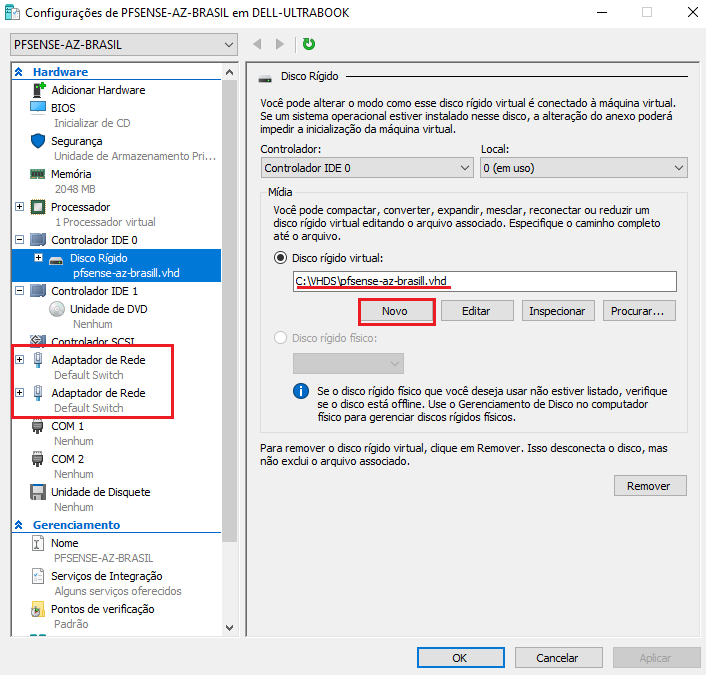Click the Remover button

pos(649,486)
